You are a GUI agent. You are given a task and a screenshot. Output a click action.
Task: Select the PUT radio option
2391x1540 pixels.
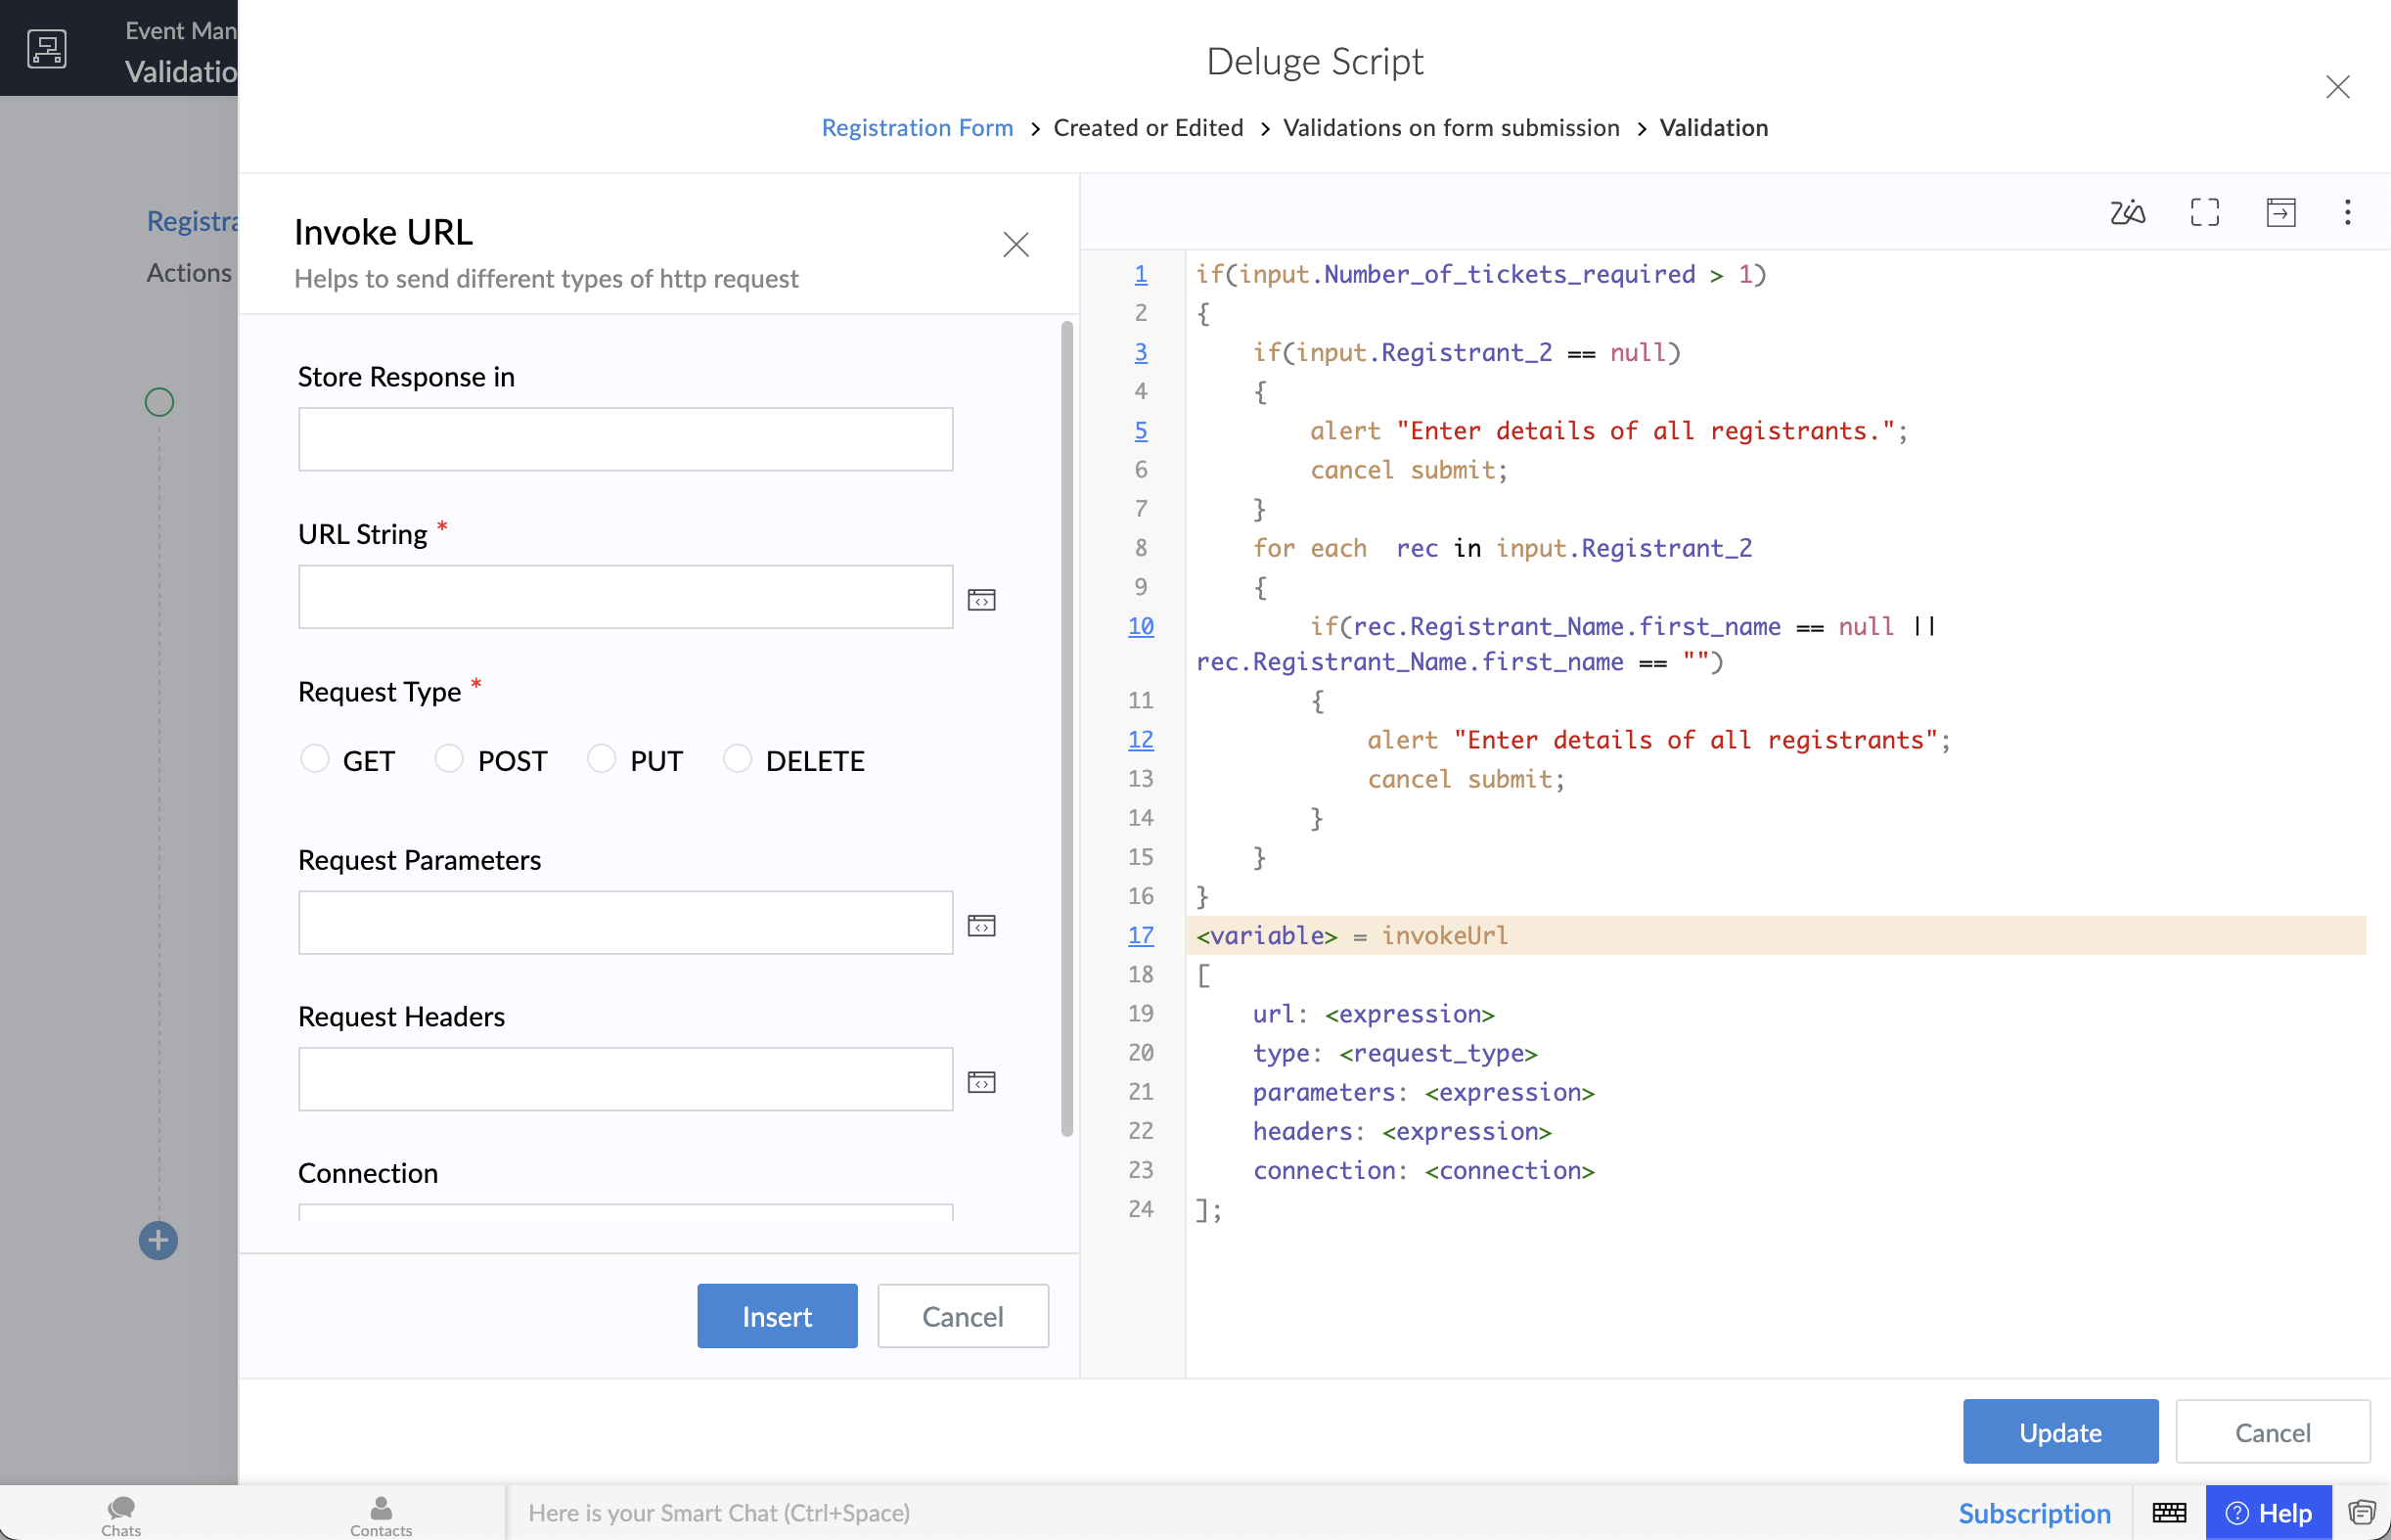(601, 759)
